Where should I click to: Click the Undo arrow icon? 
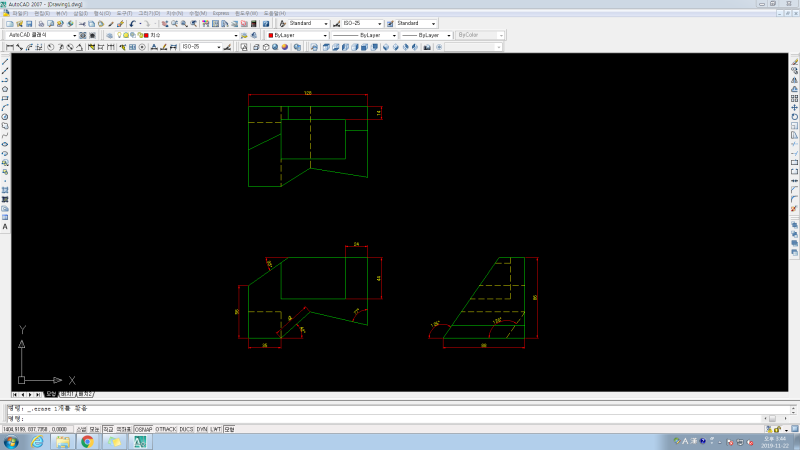(x=131, y=23)
